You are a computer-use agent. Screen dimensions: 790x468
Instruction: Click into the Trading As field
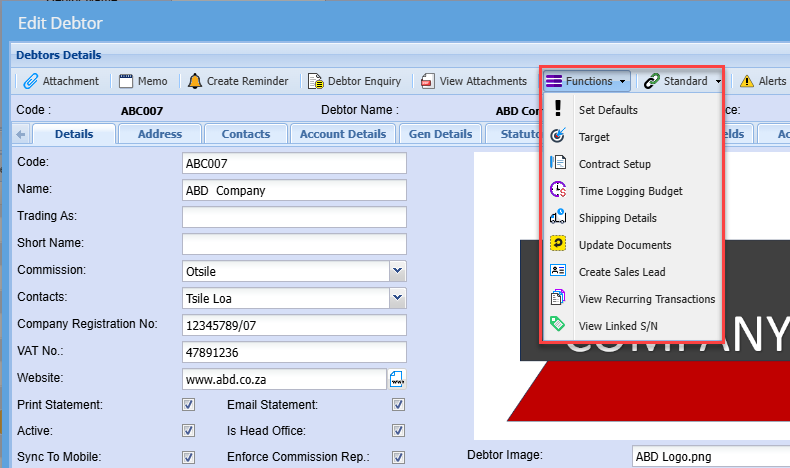[294, 217]
